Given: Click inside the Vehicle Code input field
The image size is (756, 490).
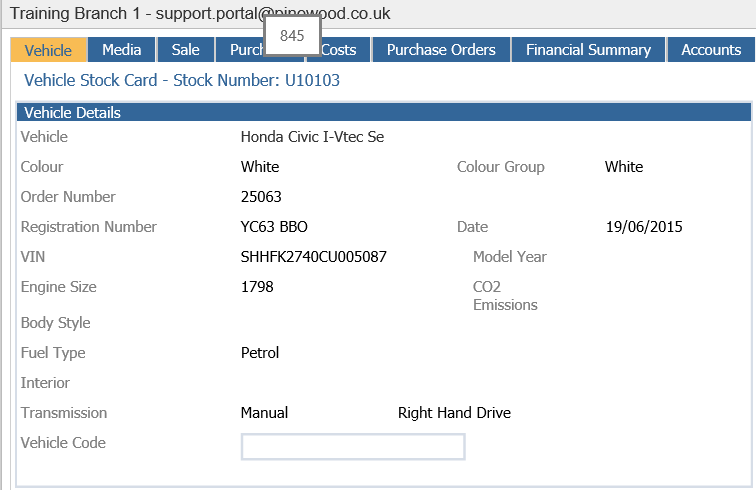Looking at the screenshot, I should (x=353, y=447).
